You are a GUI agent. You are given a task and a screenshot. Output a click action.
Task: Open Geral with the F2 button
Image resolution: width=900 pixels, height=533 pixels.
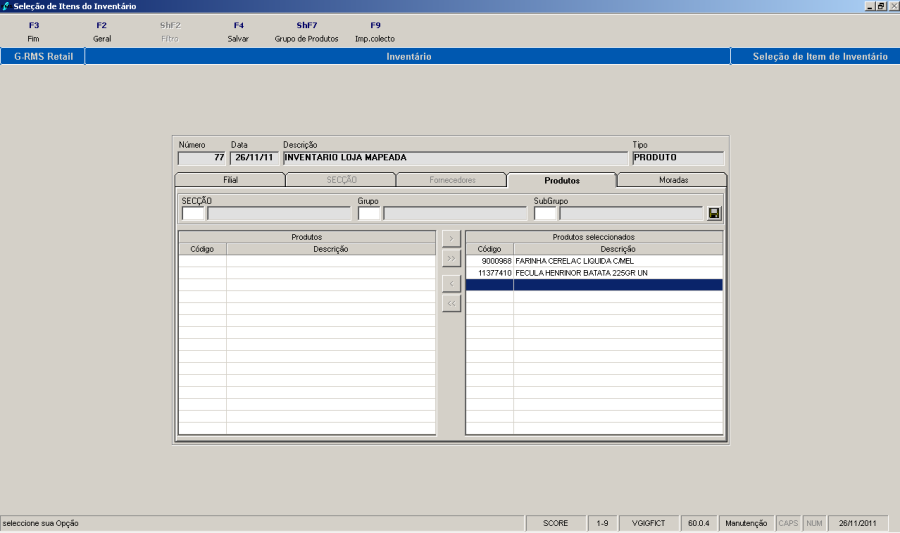click(102, 31)
